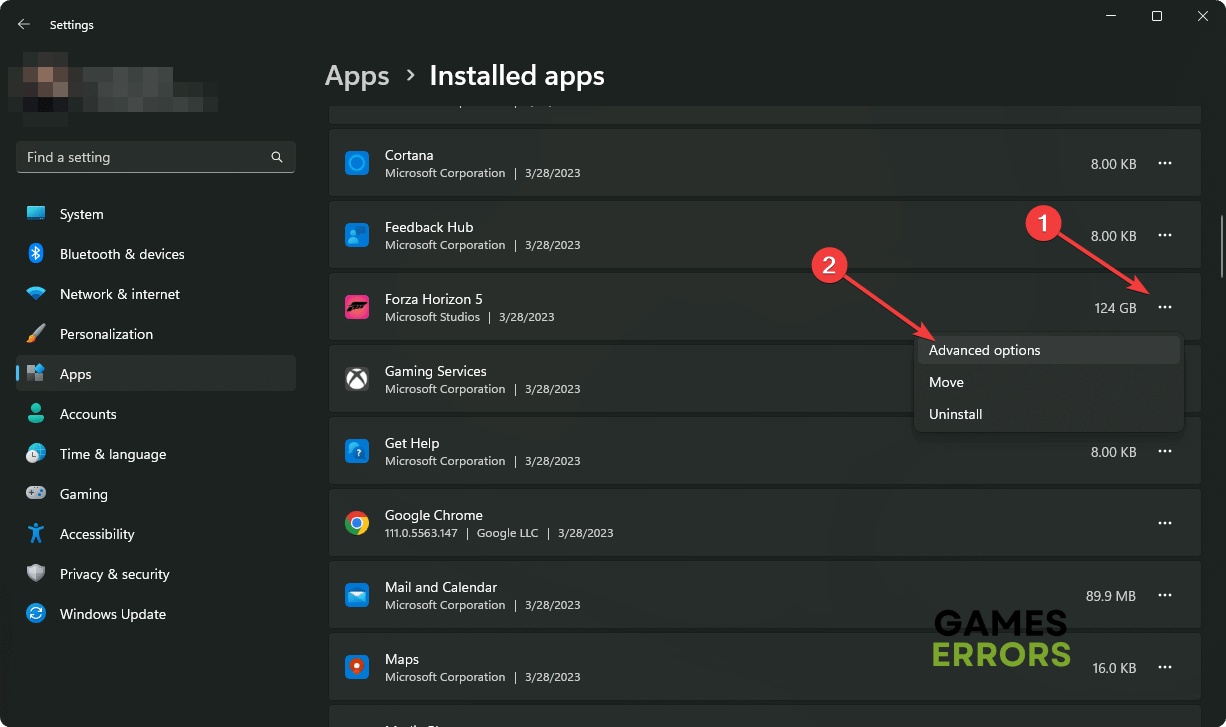Open more options for Cortana
The image size is (1226, 727).
point(1164,163)
